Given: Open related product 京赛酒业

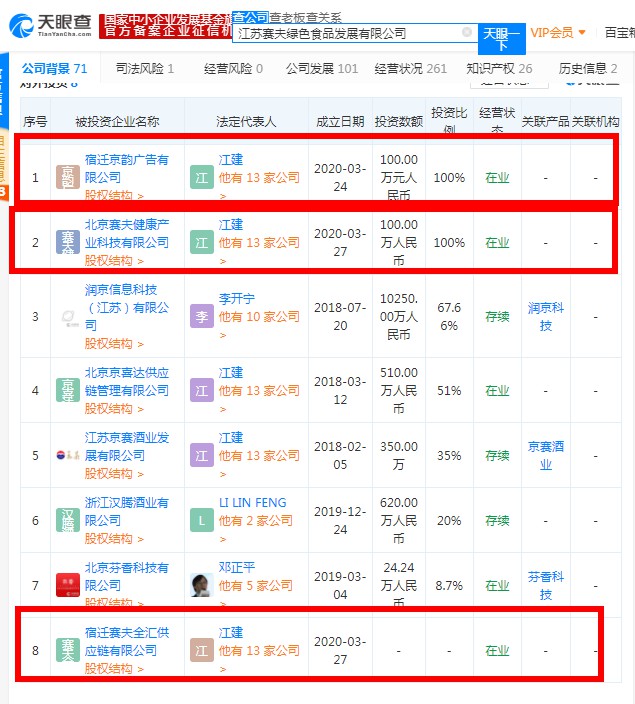Looking at the screenshot, I should tap(546, 455).
